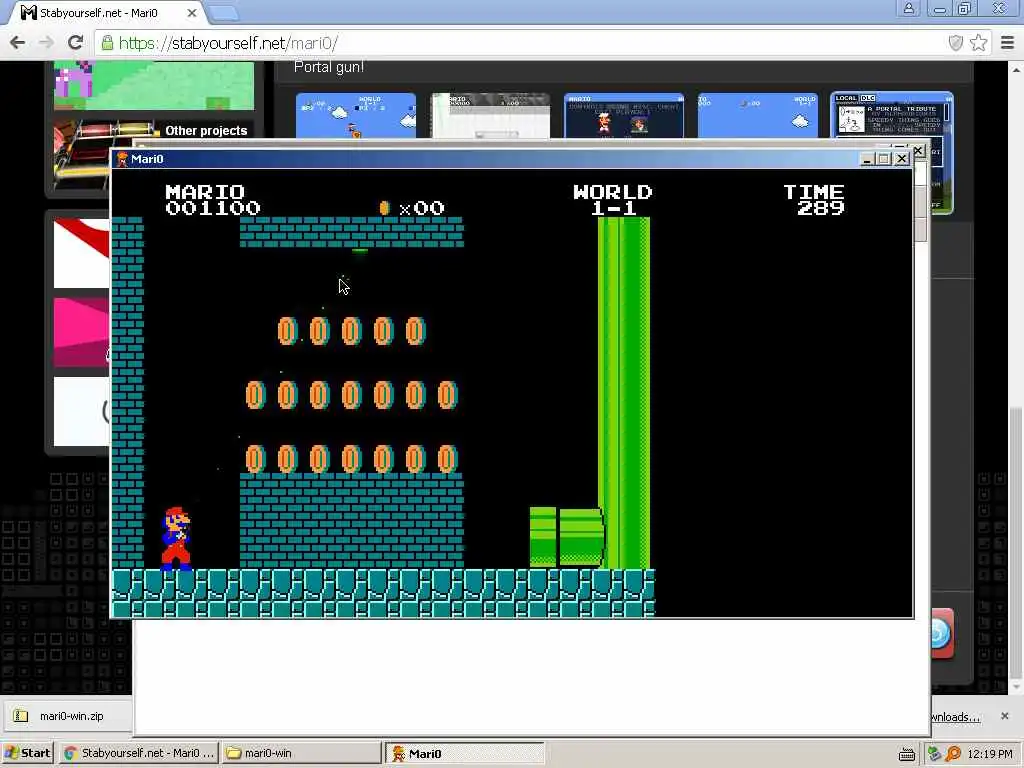Image resolution: width=1024 pixels, height=768 pixels.
Task: Open the second grey Mari0 screenshot thumbnail
Action: click(490, 116)
